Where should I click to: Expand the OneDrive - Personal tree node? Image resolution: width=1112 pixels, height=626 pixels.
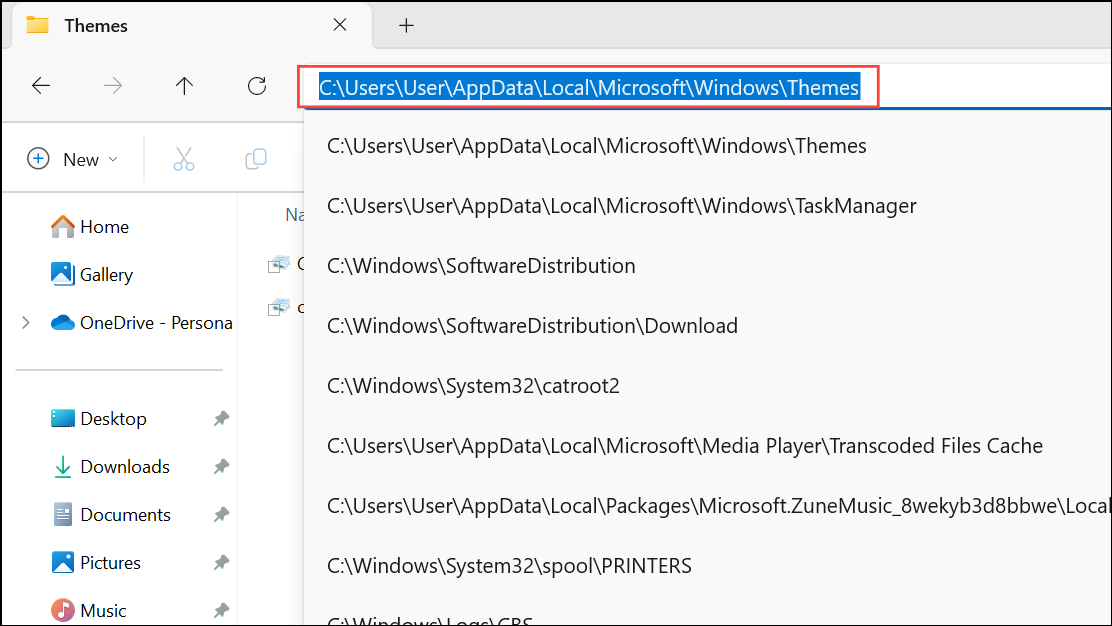pyautogui.click(x=26, y=323)
